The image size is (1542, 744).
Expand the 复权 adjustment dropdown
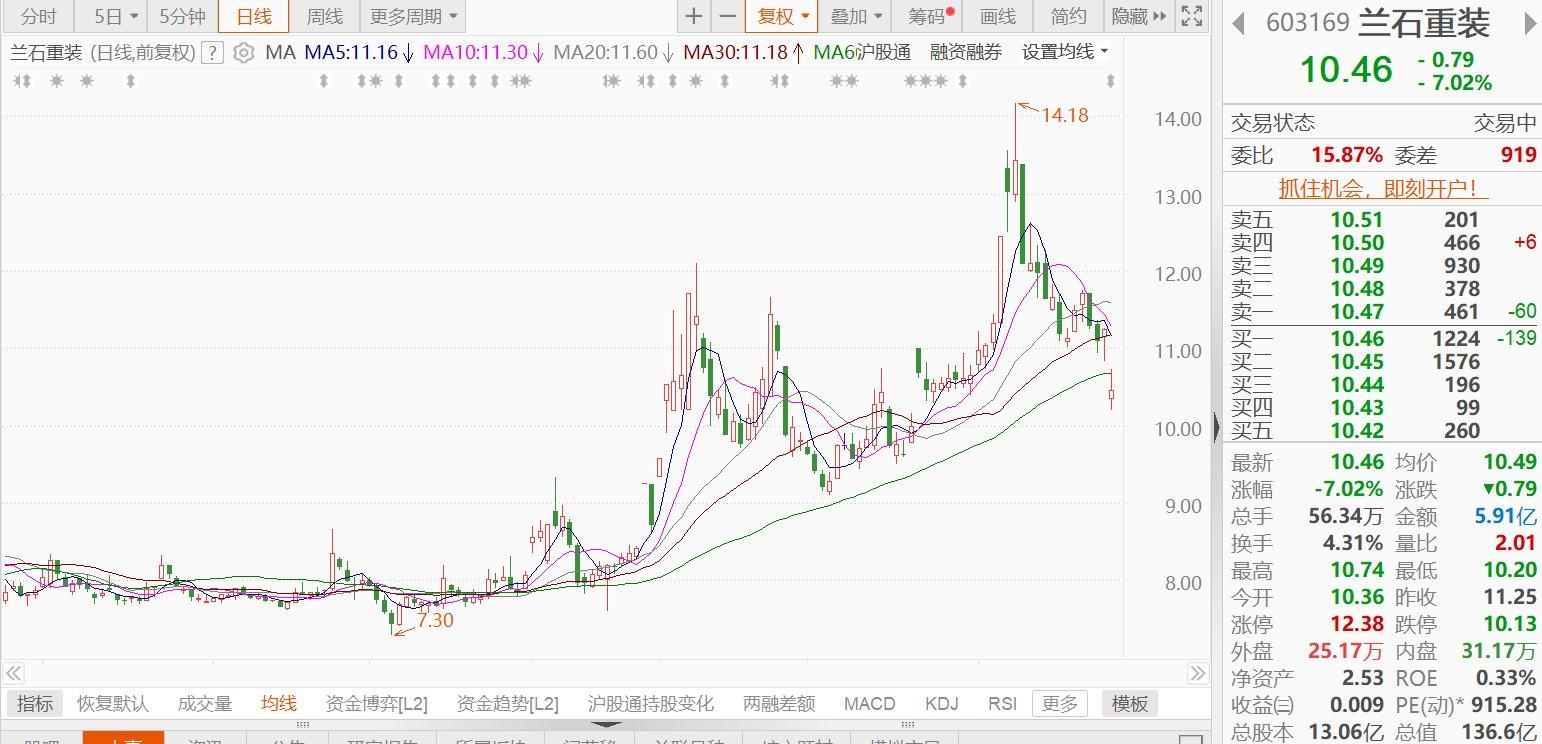click(781, 17)
